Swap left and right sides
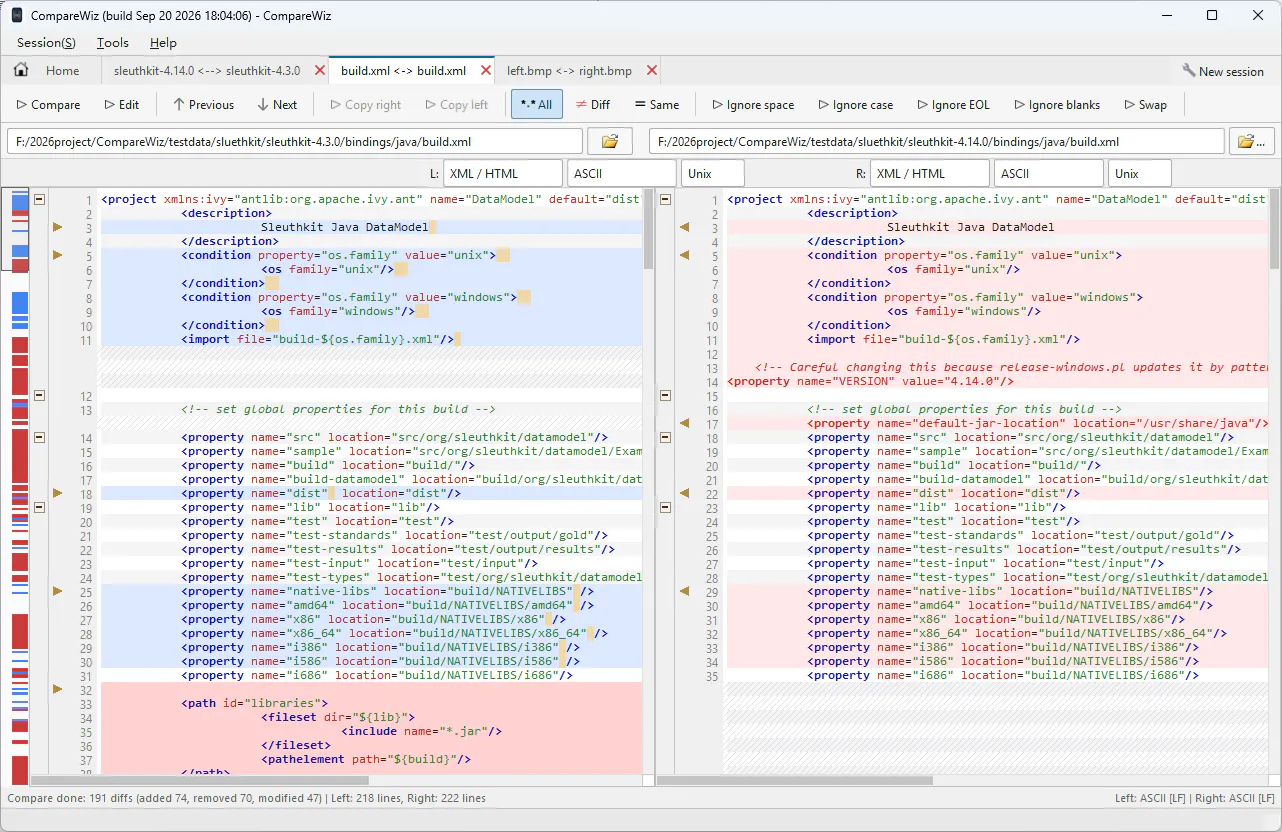Screen dimensions: 1282x832 point(1145,105)
